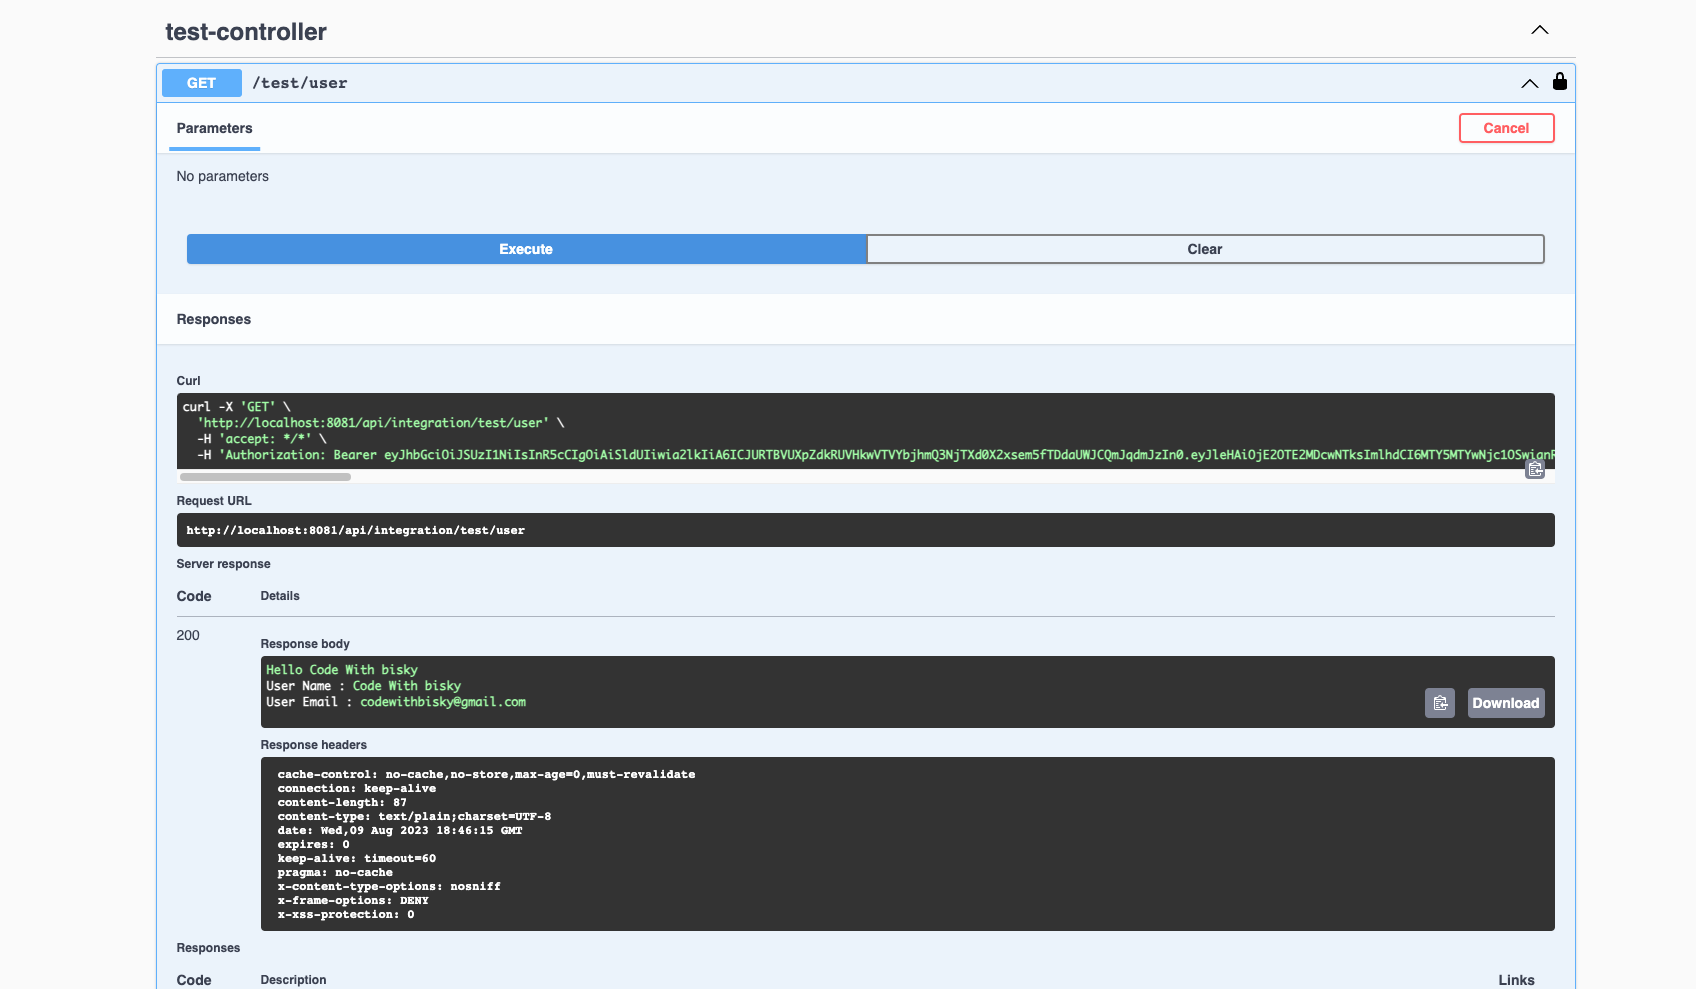Image resolution: width=1696 pixels, height=989 pixels.
Task: Click the 'No parameters' text
Action: (222, 176)
